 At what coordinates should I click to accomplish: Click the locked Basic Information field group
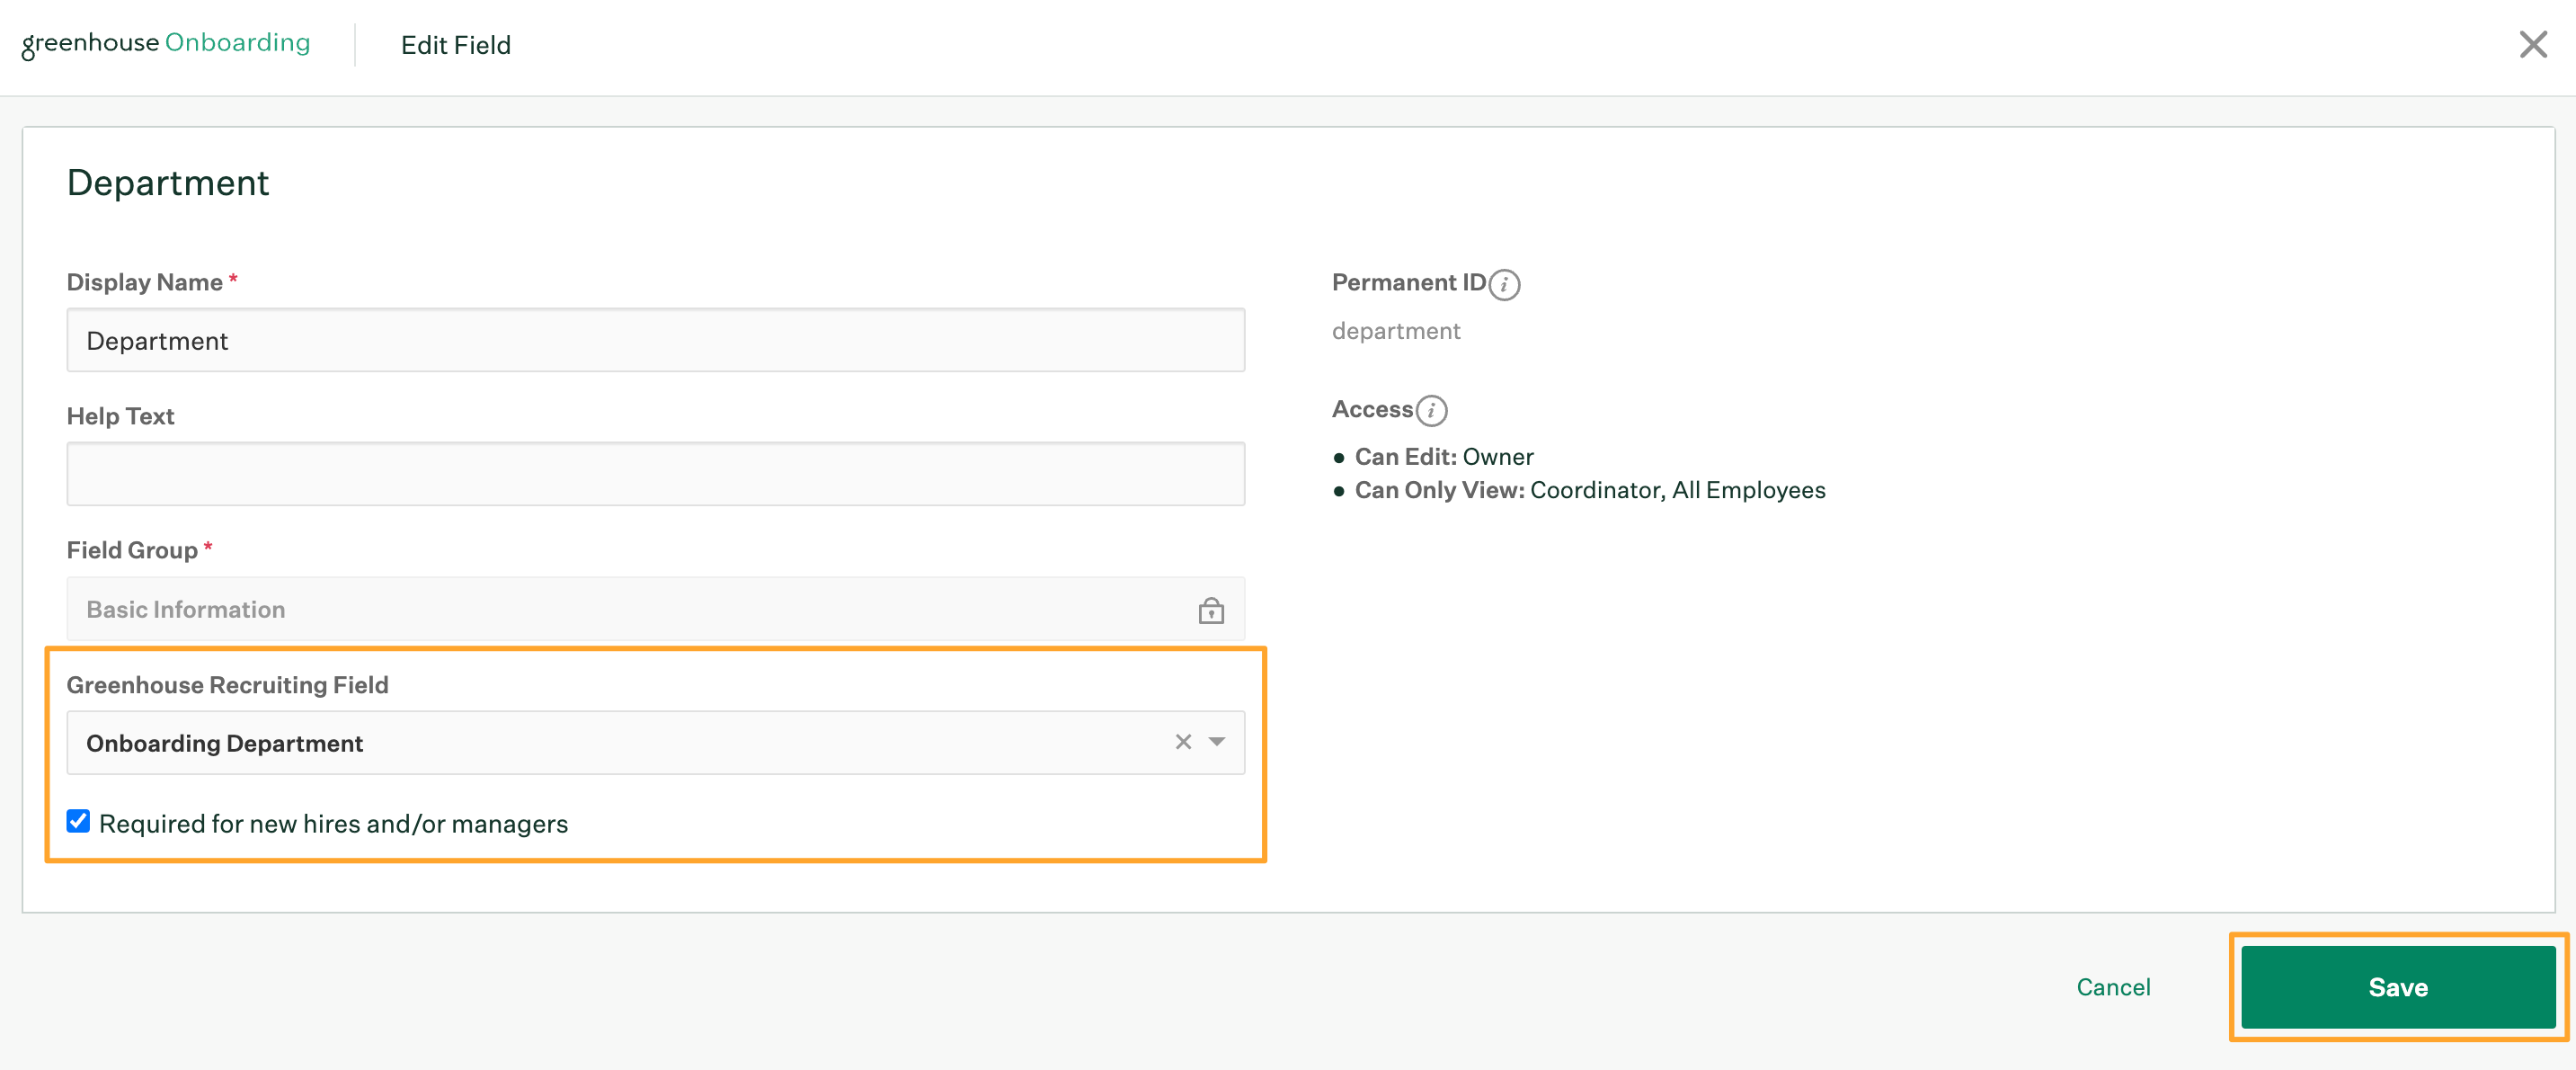tap(600, 609)
